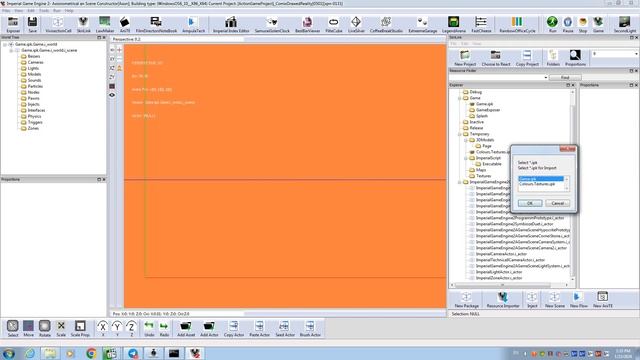This screenshot has height=360, width=640.
Task: Click the Stop icon in main toolbar
Action: (583, 24)
